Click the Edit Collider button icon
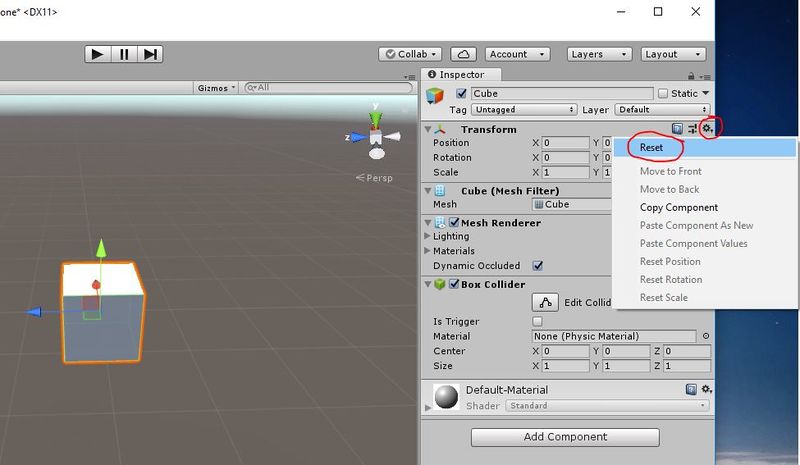Image resolution: width=800 pixels, height=465 pixels. click(x=545, y=303)
